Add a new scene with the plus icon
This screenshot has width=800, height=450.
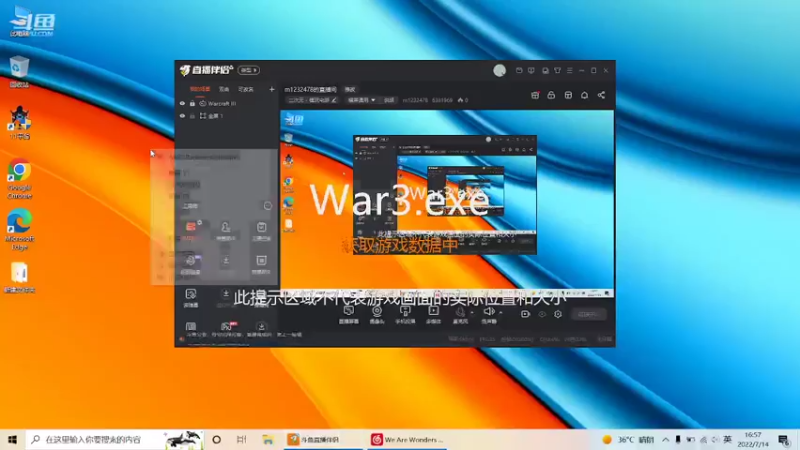272,89
